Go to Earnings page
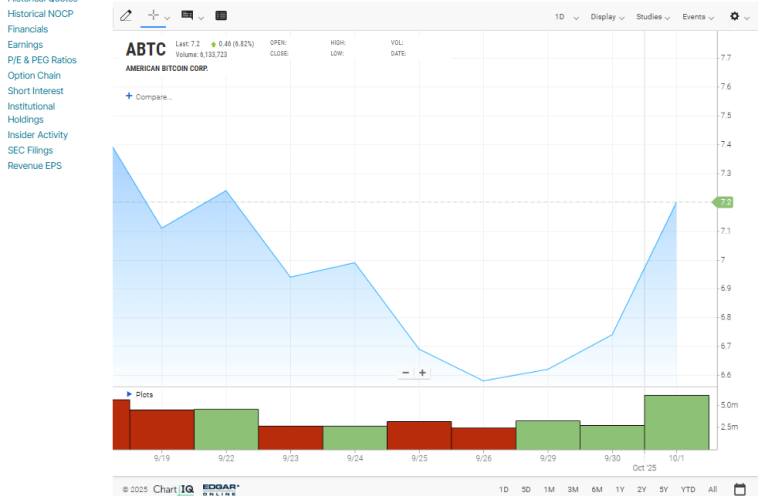Screen dimensions: 758x496 (x=25, y=45)
